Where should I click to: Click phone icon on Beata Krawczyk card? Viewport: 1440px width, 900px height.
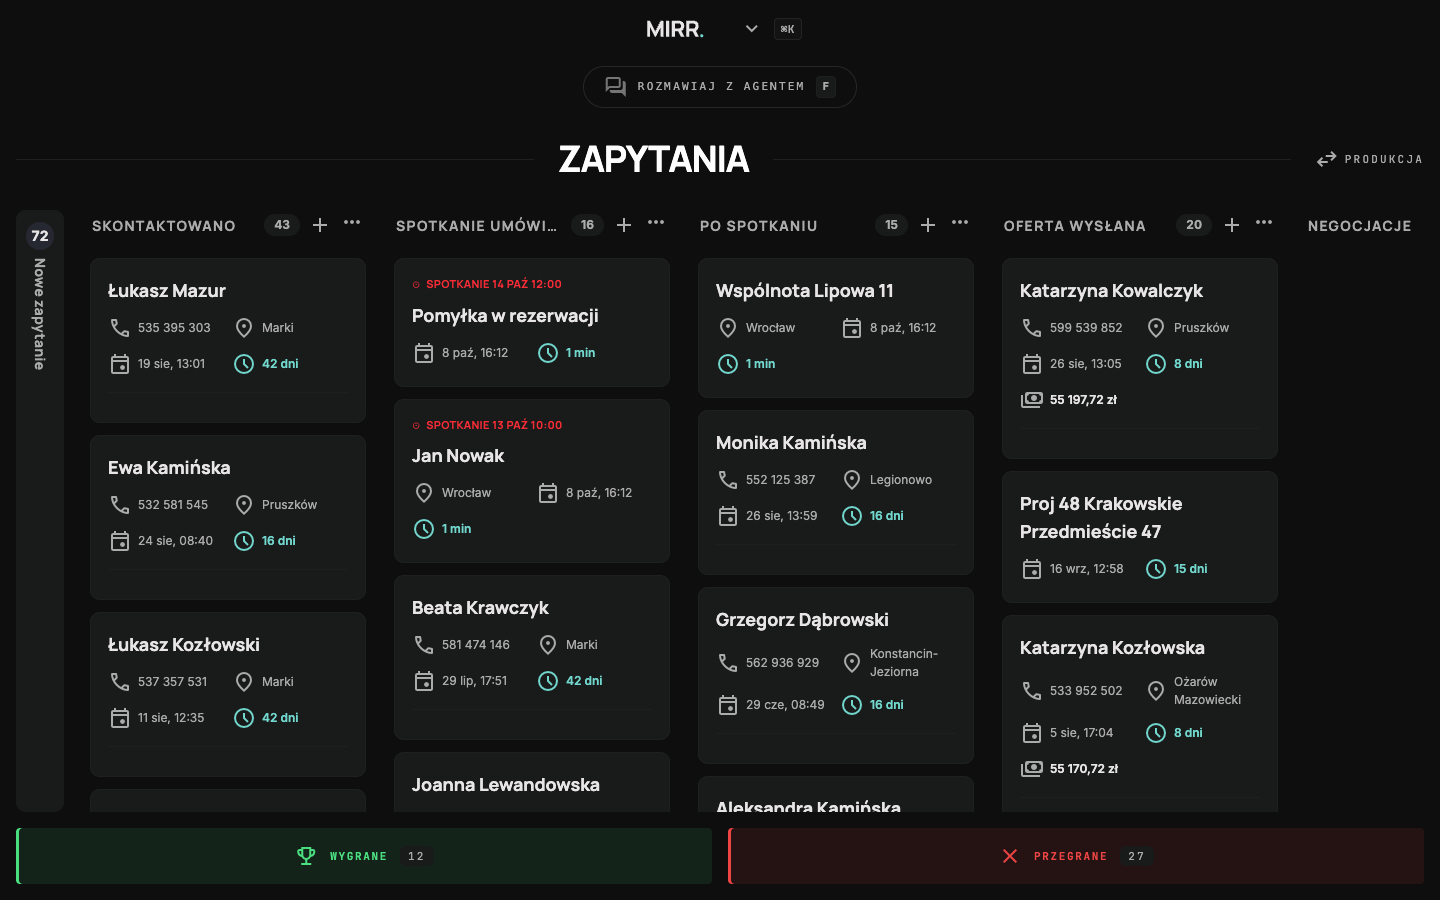pos(424,645)
